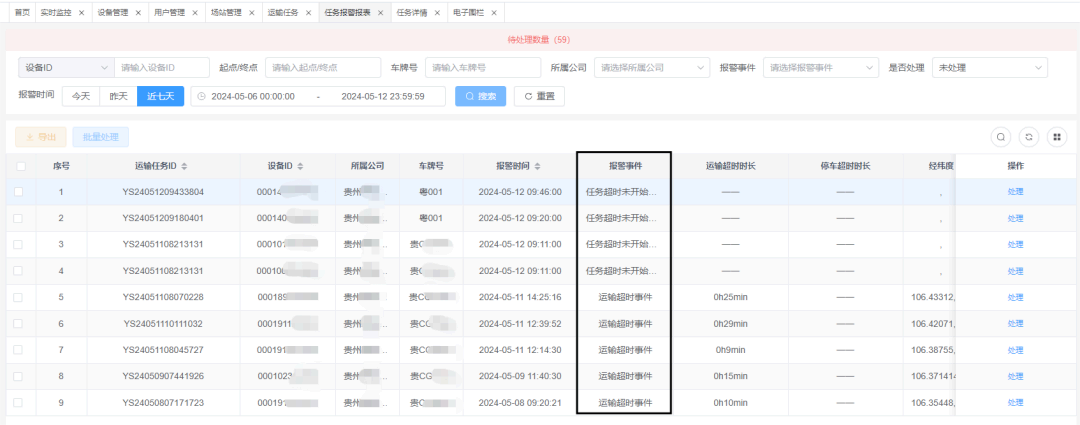Open the 所属公司 dropdown
1080x425 pixels.
[652, 68]
